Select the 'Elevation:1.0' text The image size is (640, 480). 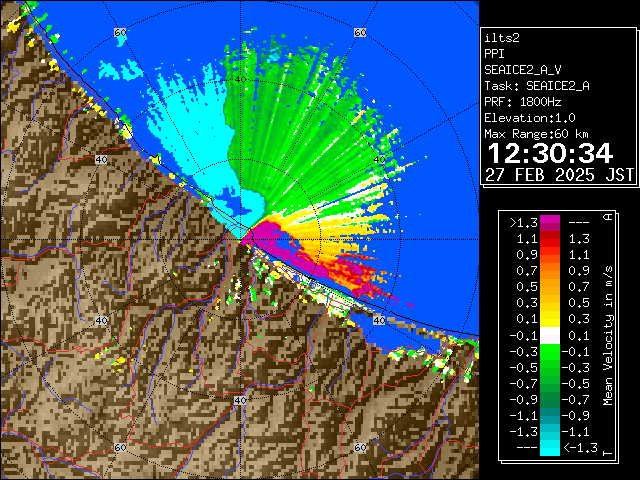530,118
